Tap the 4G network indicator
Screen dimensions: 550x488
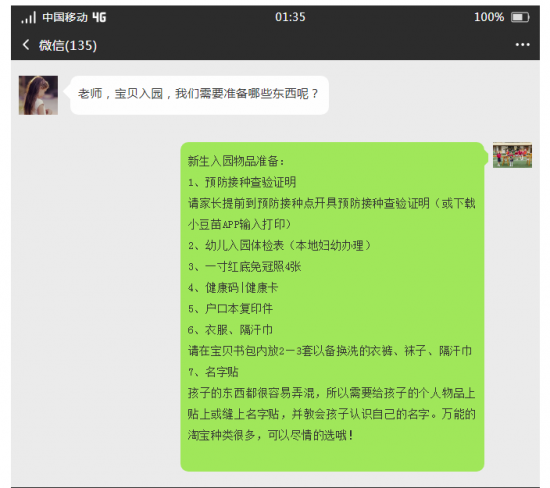coord(99,17)
